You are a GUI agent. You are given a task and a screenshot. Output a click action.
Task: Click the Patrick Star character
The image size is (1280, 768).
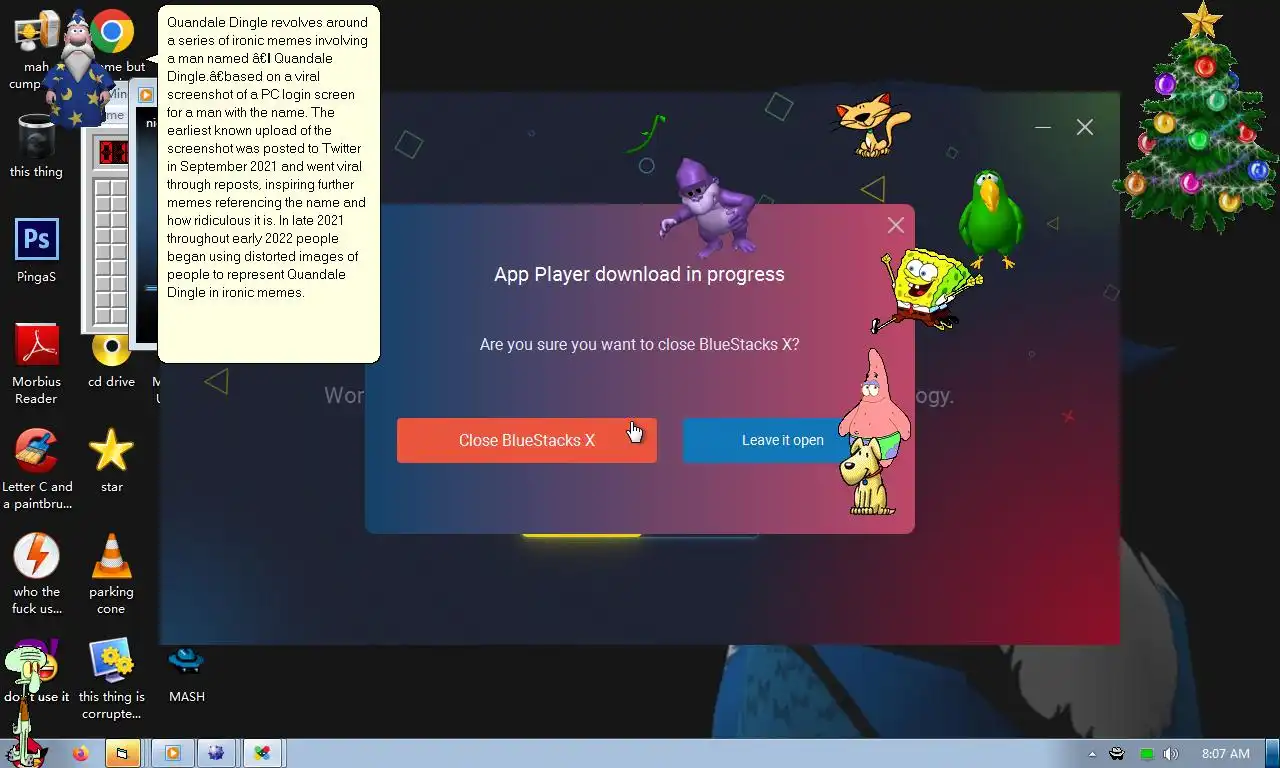874,405
